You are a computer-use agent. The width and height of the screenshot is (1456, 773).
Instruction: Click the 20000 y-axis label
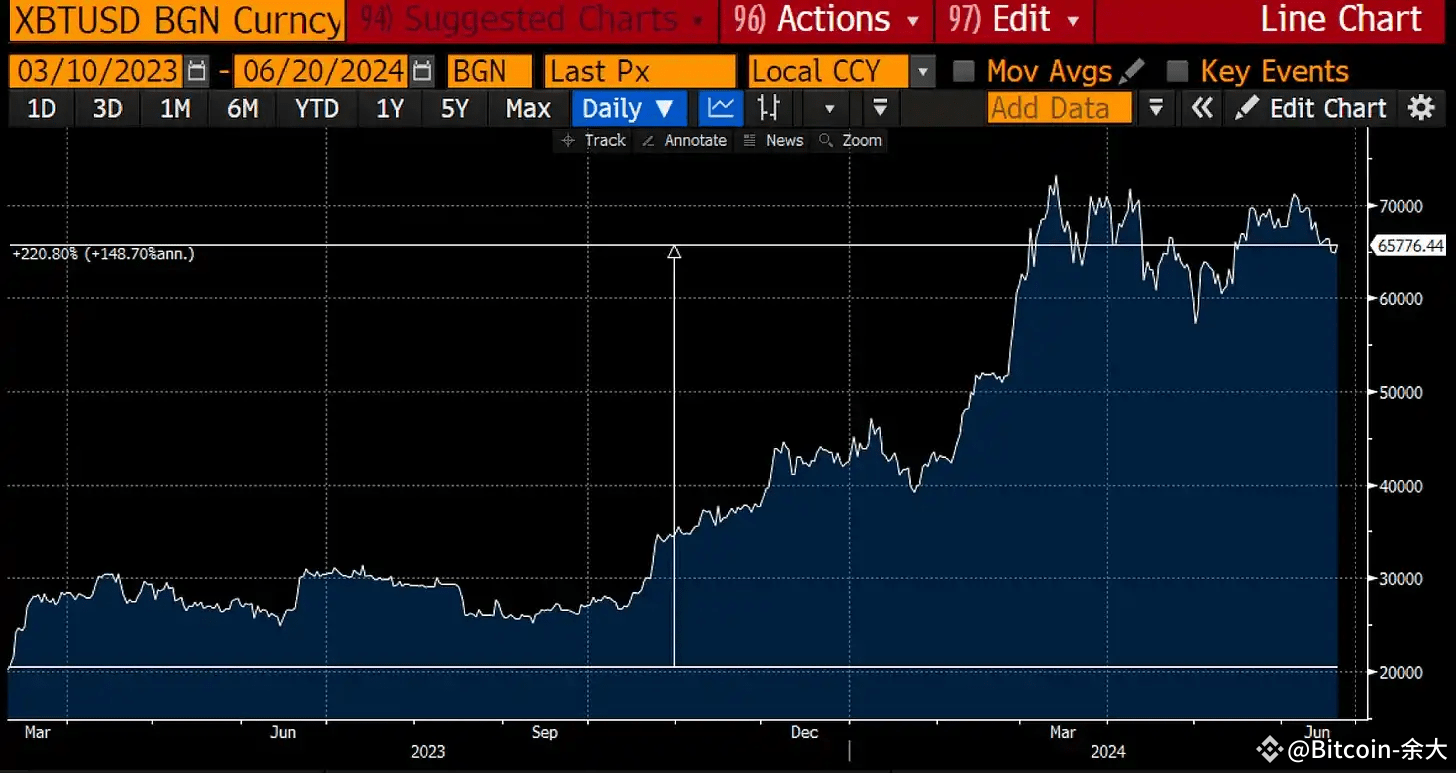coord(1401,672)
